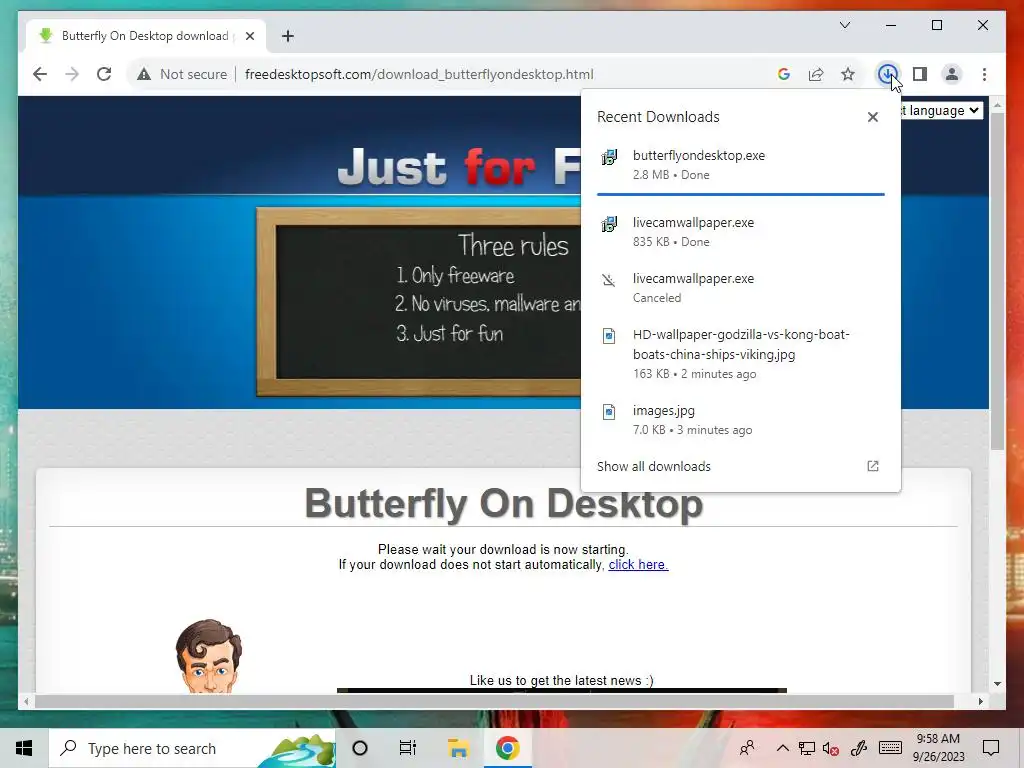Open the Google search side icon
This screenshot has width=1024, height=768.
pos(784,74)
